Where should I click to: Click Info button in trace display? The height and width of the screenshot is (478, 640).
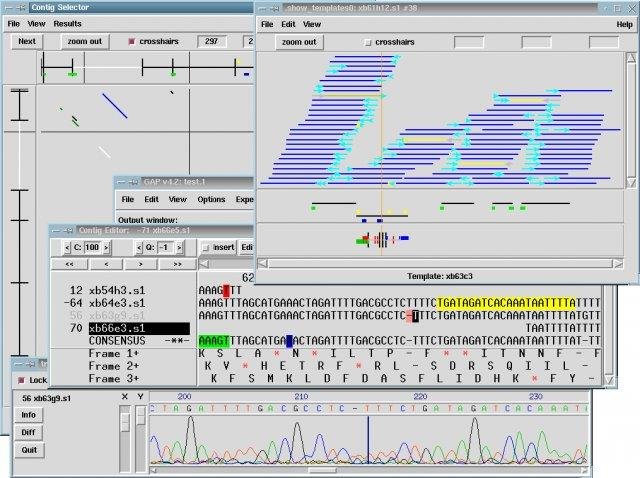coord(29,415)
